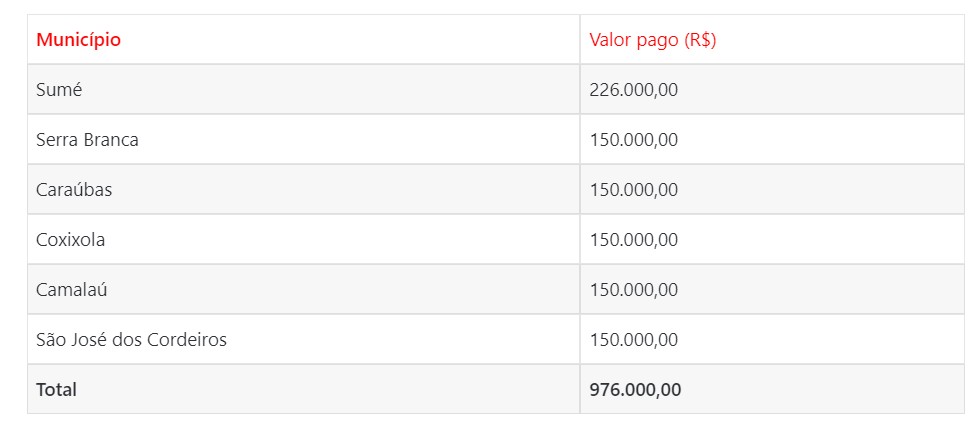Click the Serra Branca cell
977x445 pixels.
click(303, 140)
